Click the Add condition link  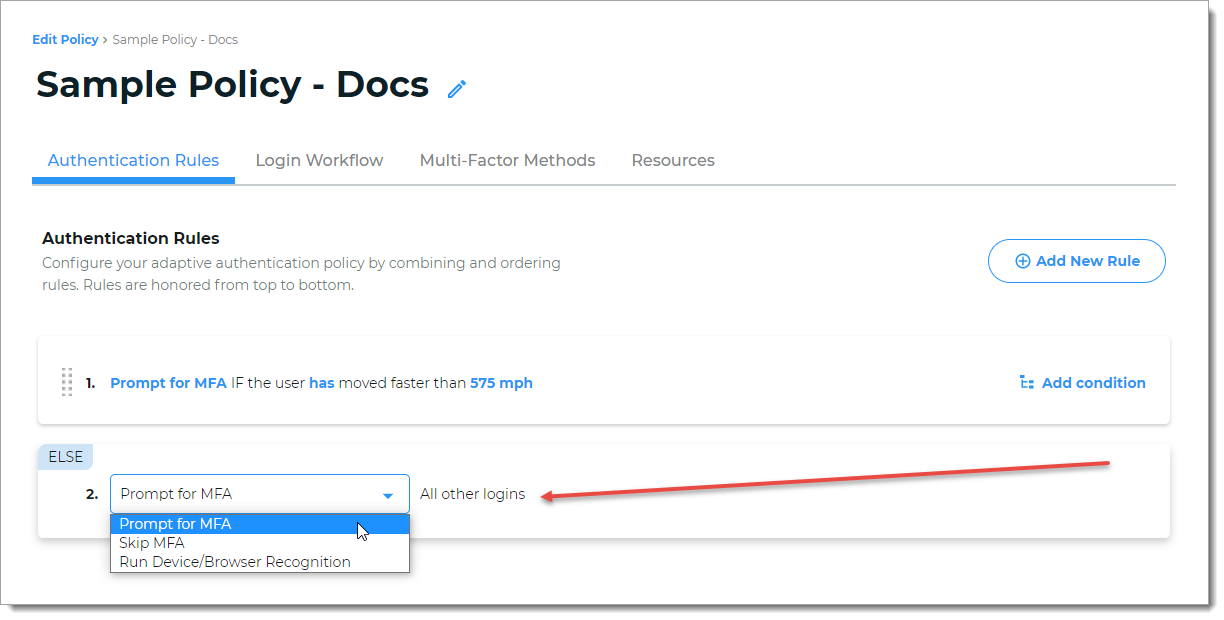pyautogui.click(x=1082, y=383)
